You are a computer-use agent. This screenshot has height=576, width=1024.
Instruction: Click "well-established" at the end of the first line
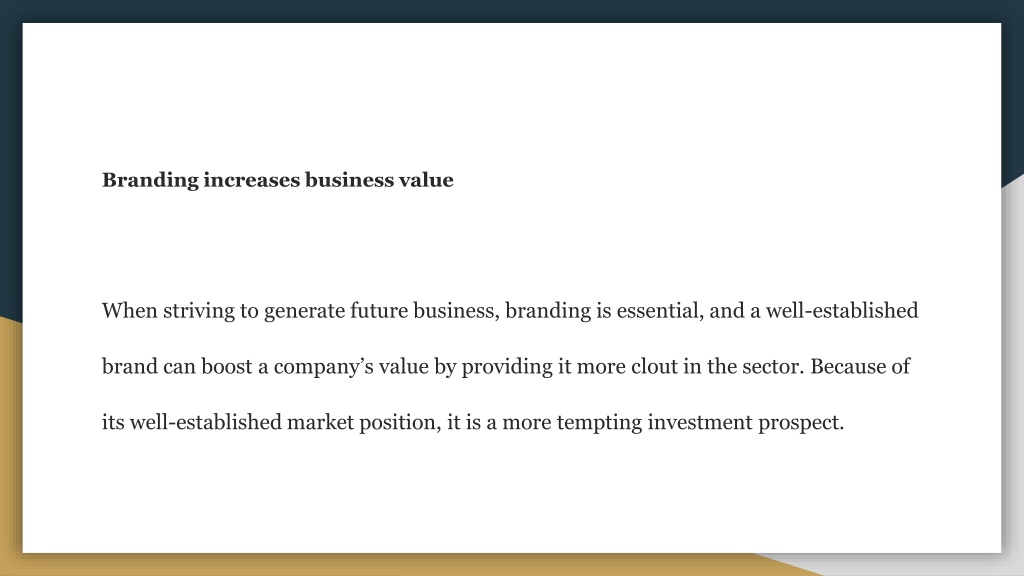tap(842, 310)
